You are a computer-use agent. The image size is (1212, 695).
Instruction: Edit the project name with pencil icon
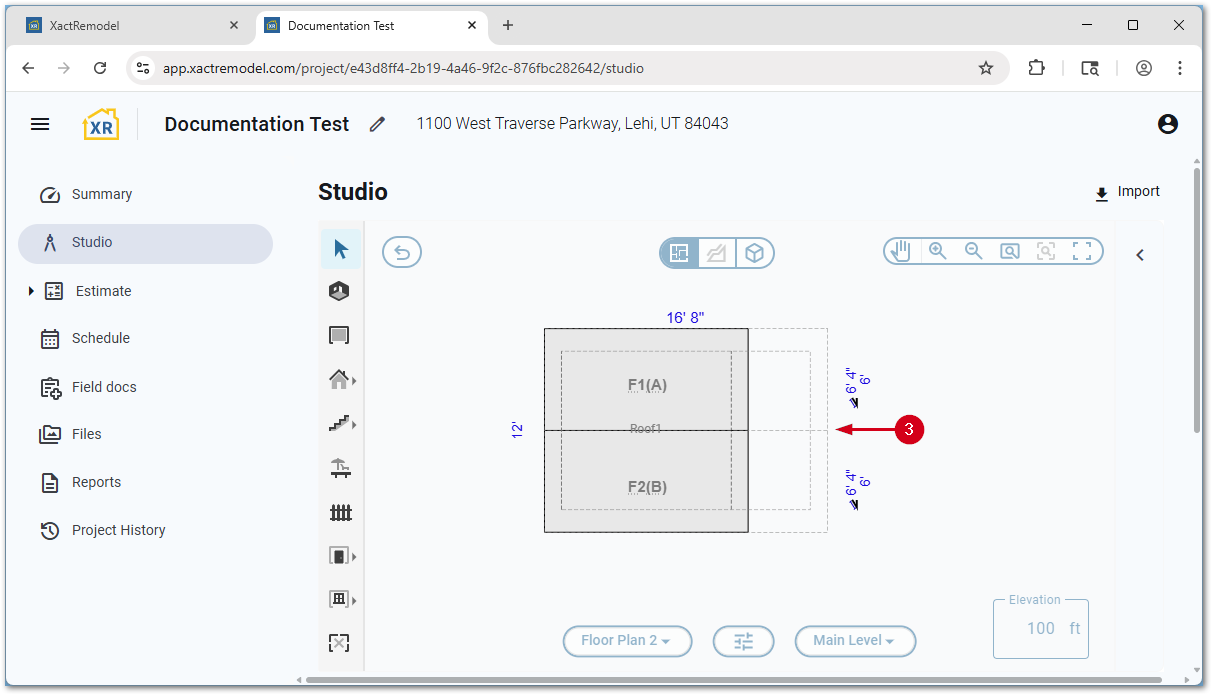pos(377,124)
